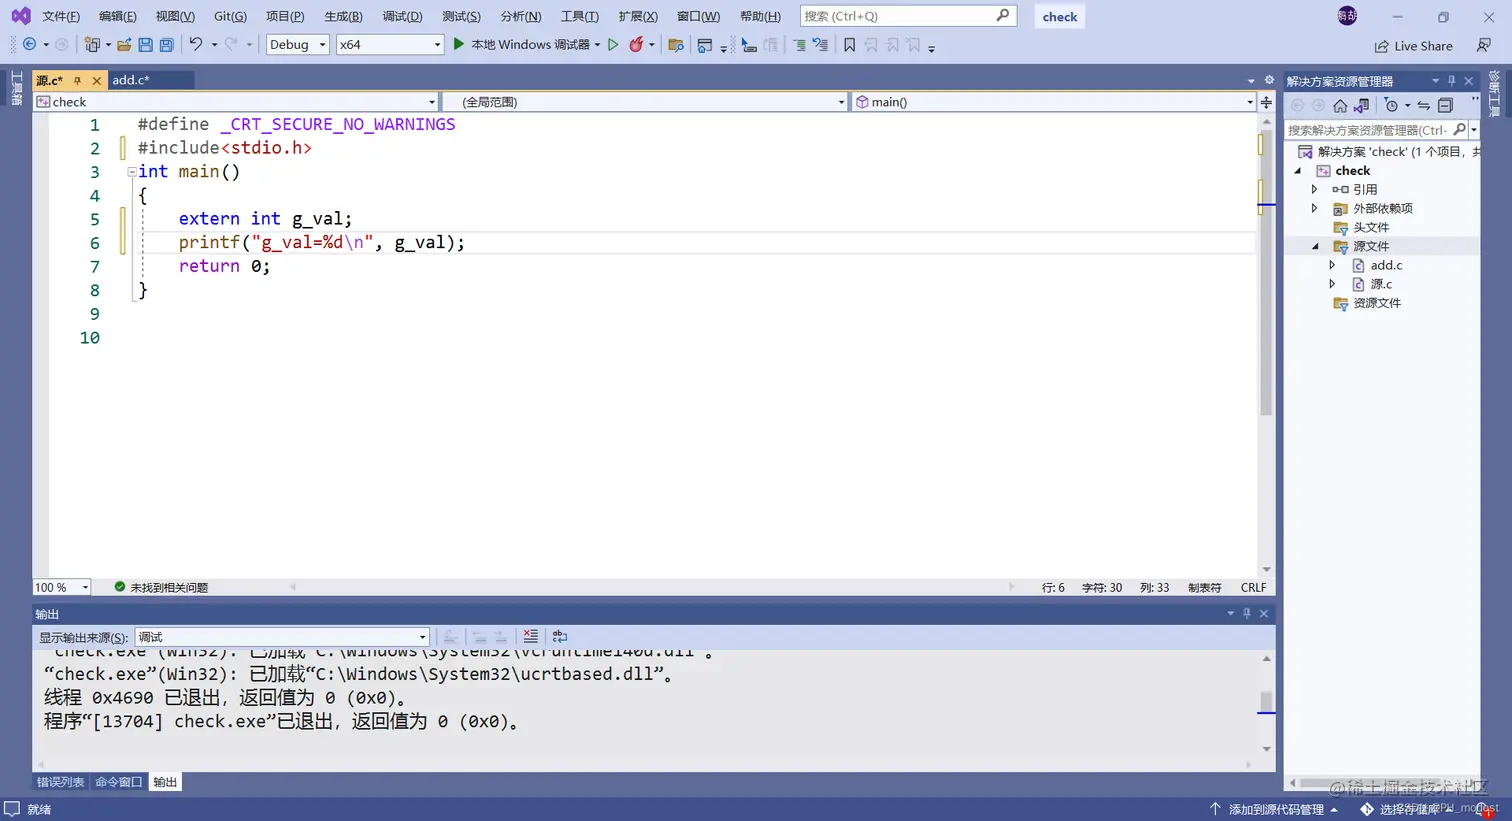Open a file with the folder icon
The height and width of the screenshot is (821, 1512).
[124, 45]
